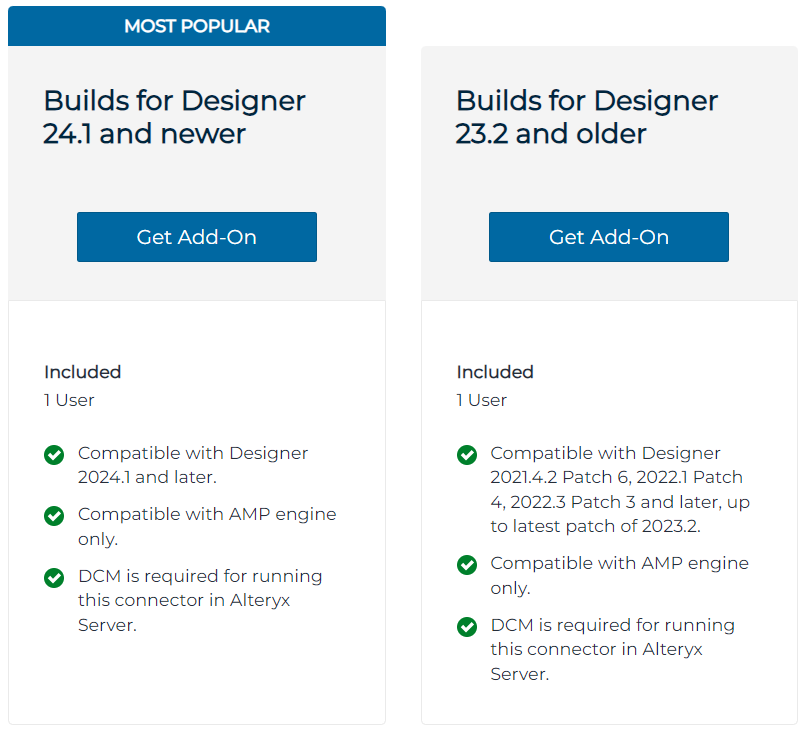Click checkmark beside 'Designer 2021.4.2 Patch 6' text
Screen dimensions: 802x733
point(467,455)
